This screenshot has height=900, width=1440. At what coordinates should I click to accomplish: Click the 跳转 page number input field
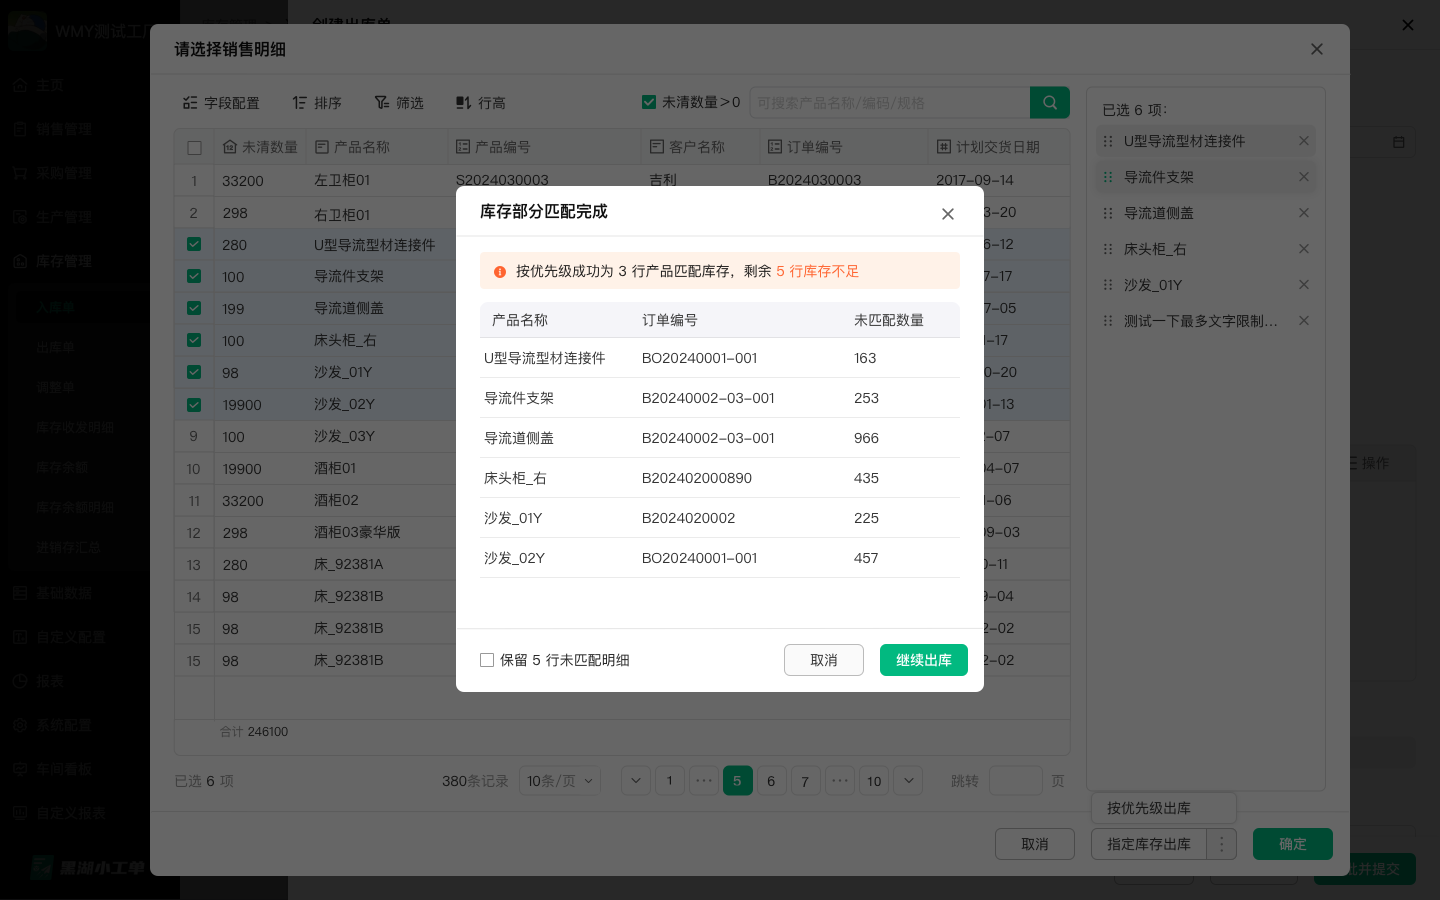(x=1016, y=780)
